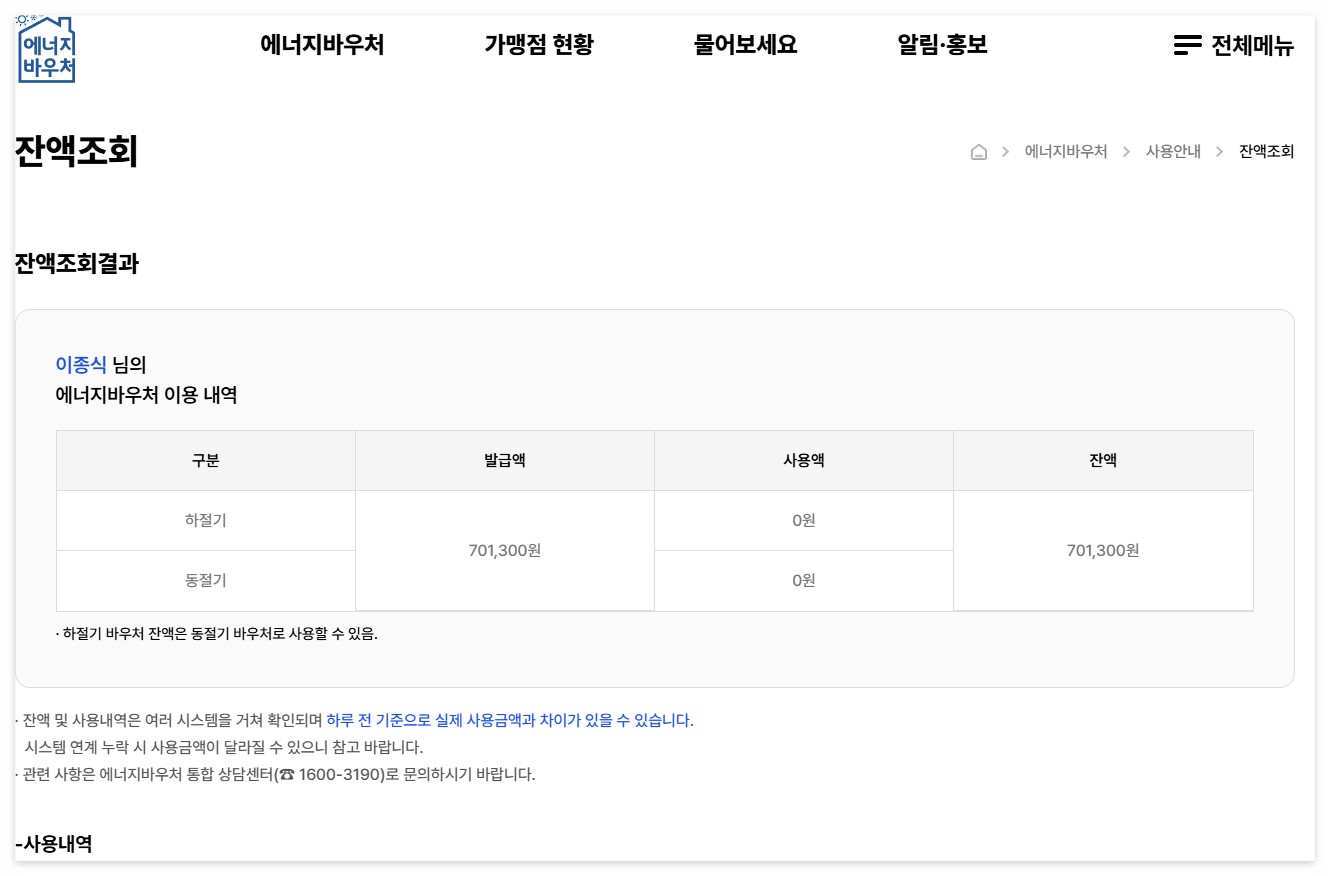Follow the 에너지바우처 breadcrumb link
Viewport: 1330px width, 876px height.
click(x=1066, y=152)
